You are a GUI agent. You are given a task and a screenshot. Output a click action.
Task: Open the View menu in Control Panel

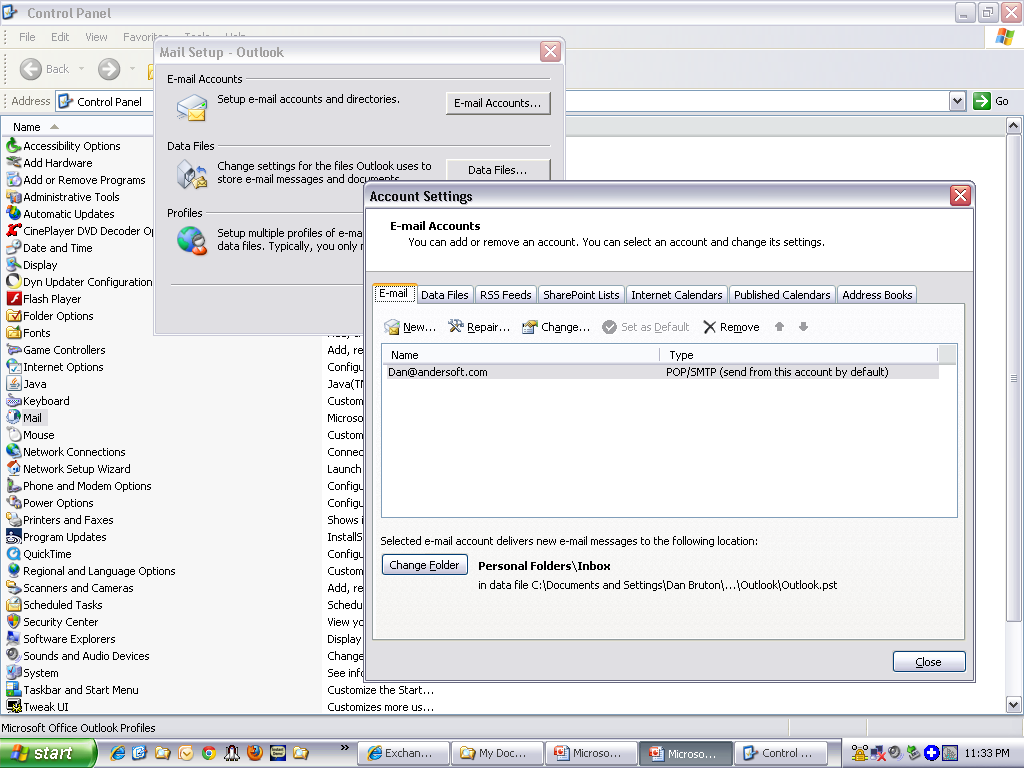click(96, 37)
